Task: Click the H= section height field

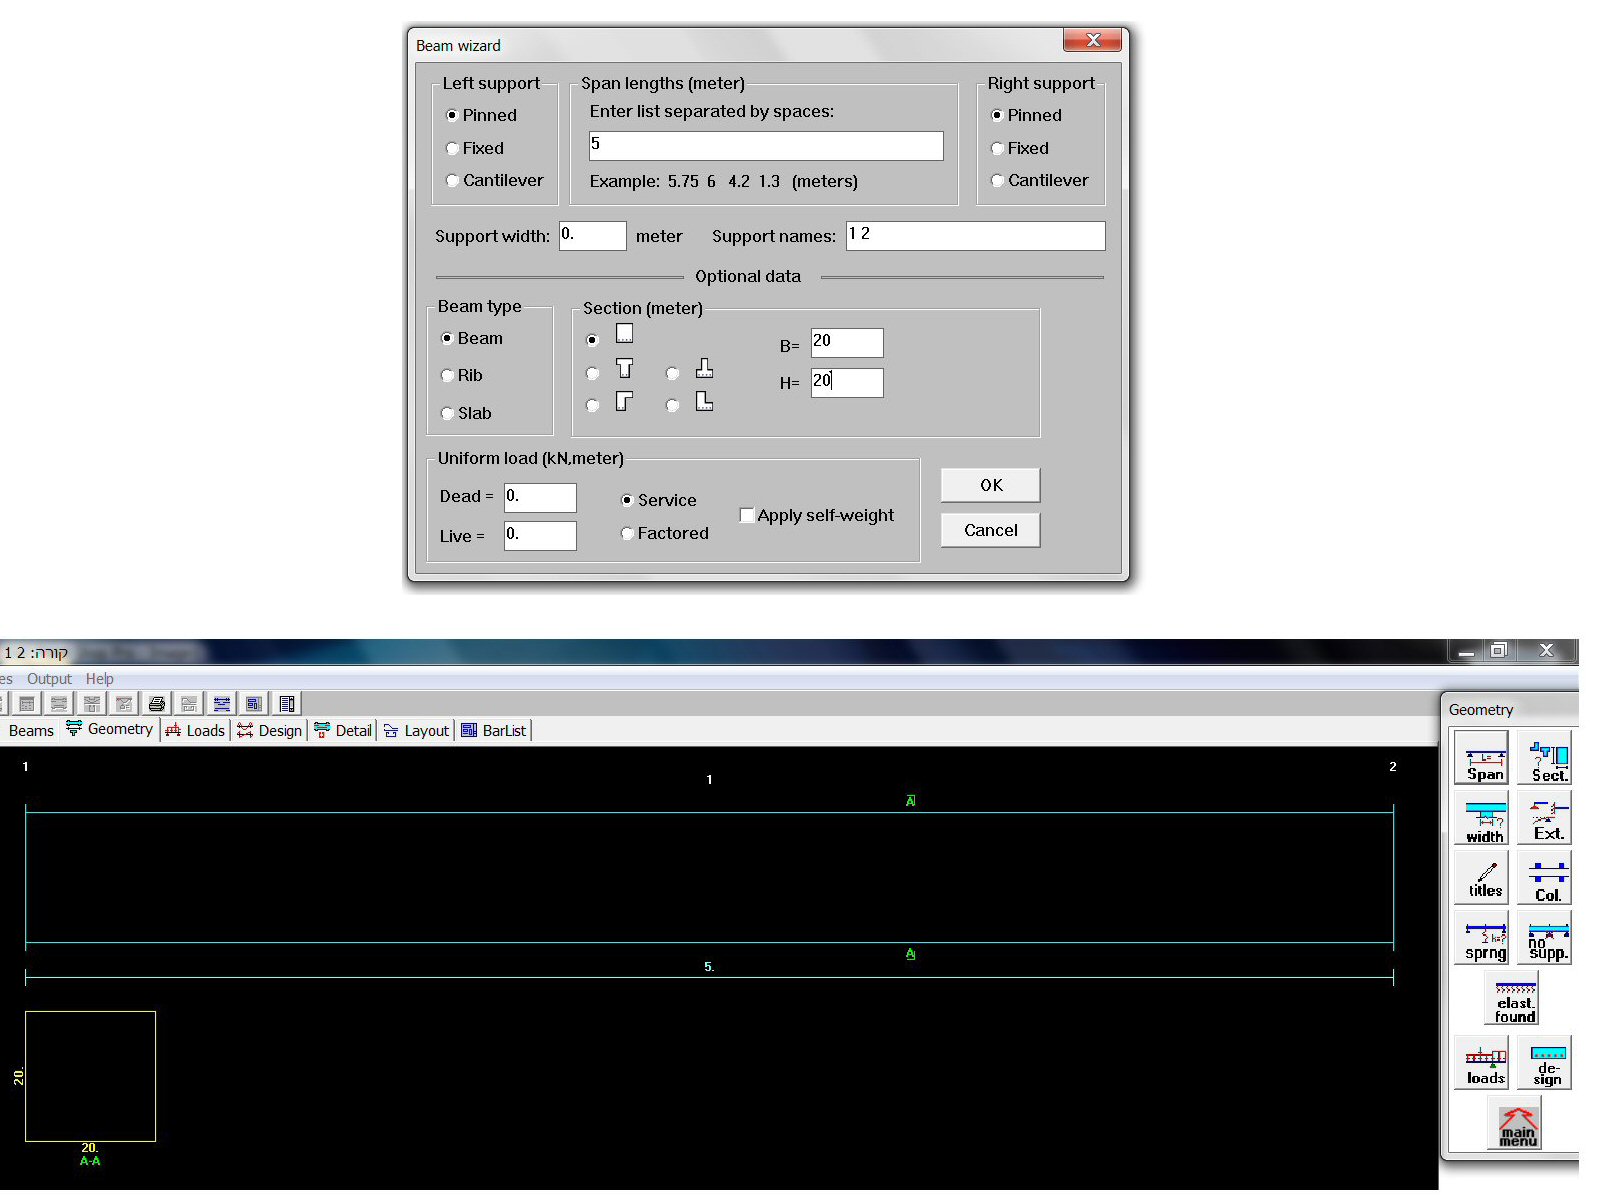Action: click(847, 383)
